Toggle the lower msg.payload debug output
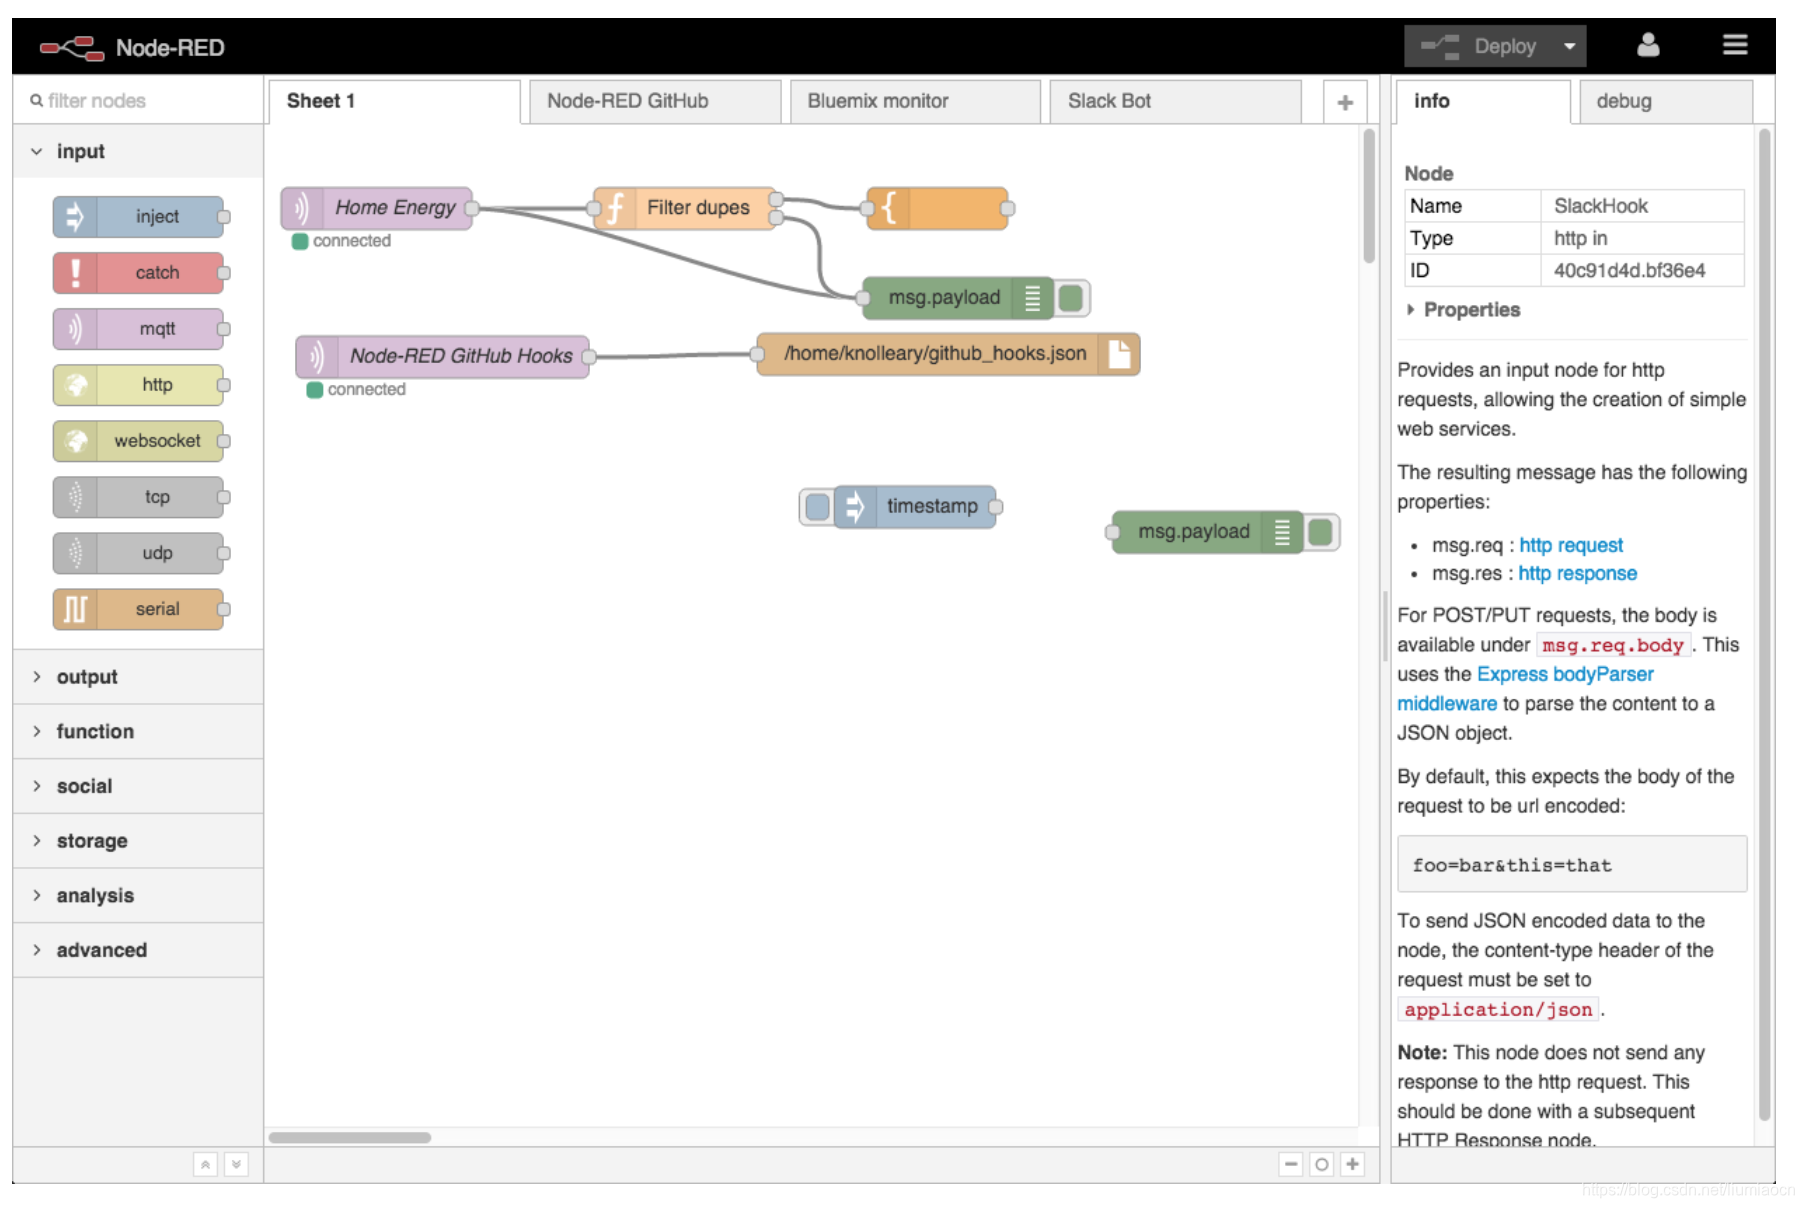 pos(1321,532)
